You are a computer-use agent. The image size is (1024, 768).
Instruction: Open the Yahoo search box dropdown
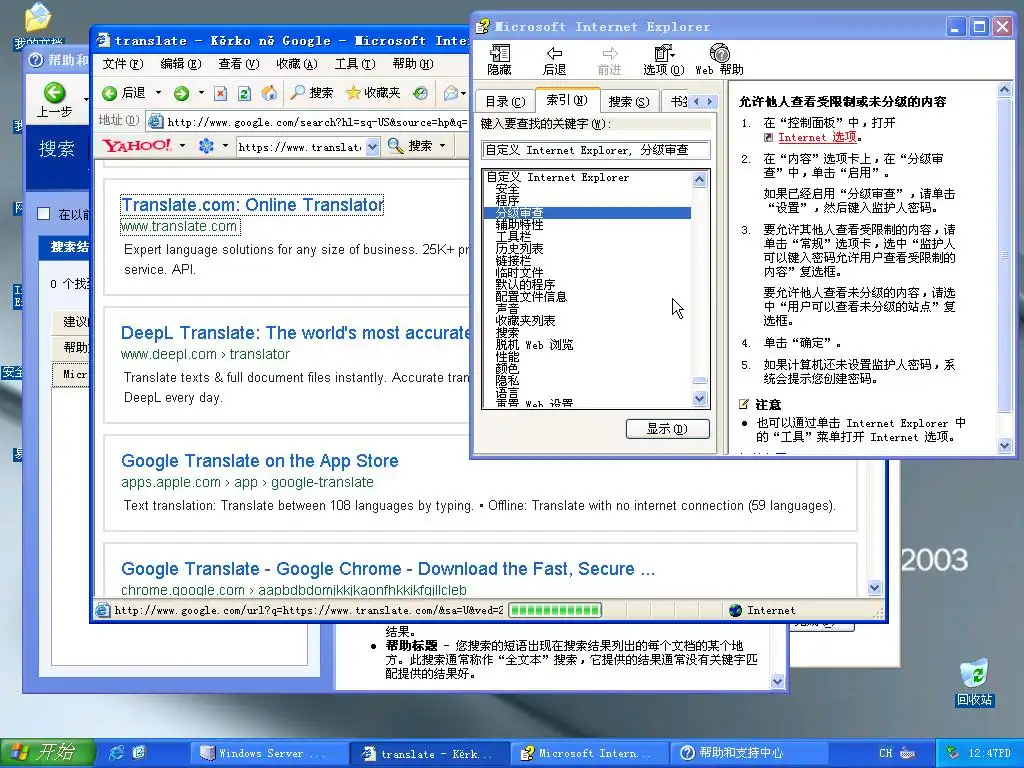click(x=372, y=146)
